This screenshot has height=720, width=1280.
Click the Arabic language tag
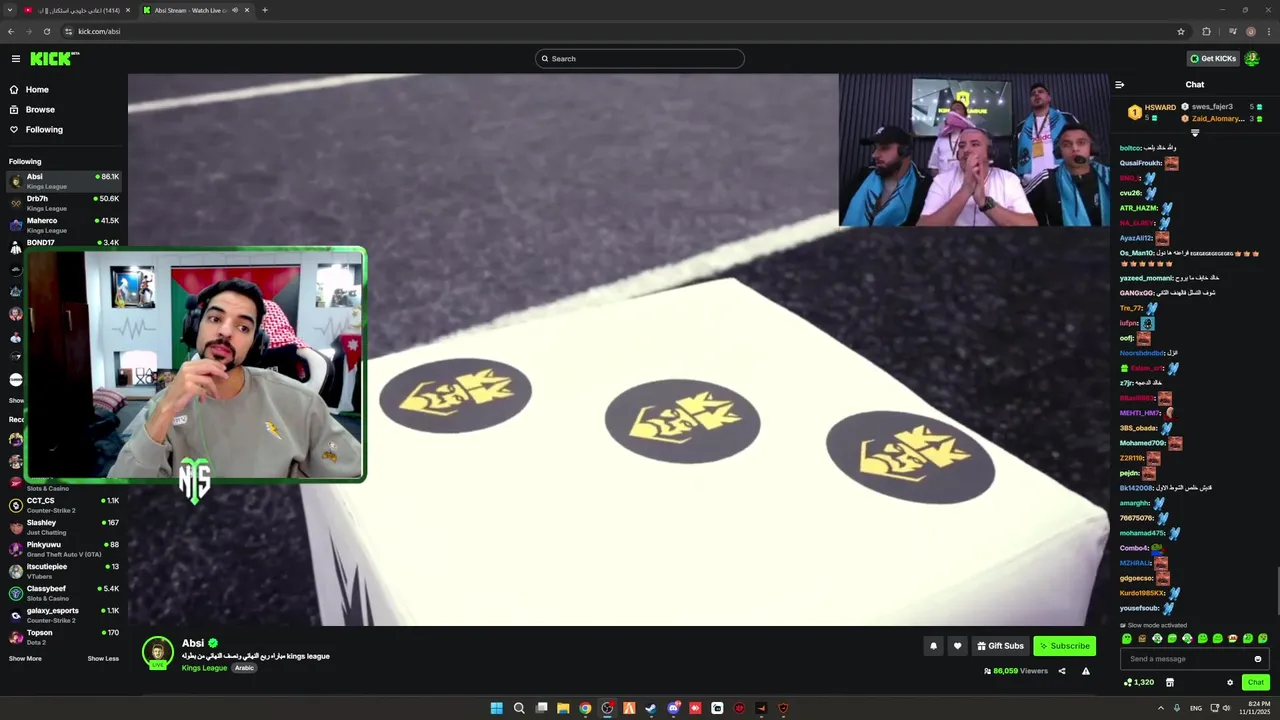coord(244,668)
